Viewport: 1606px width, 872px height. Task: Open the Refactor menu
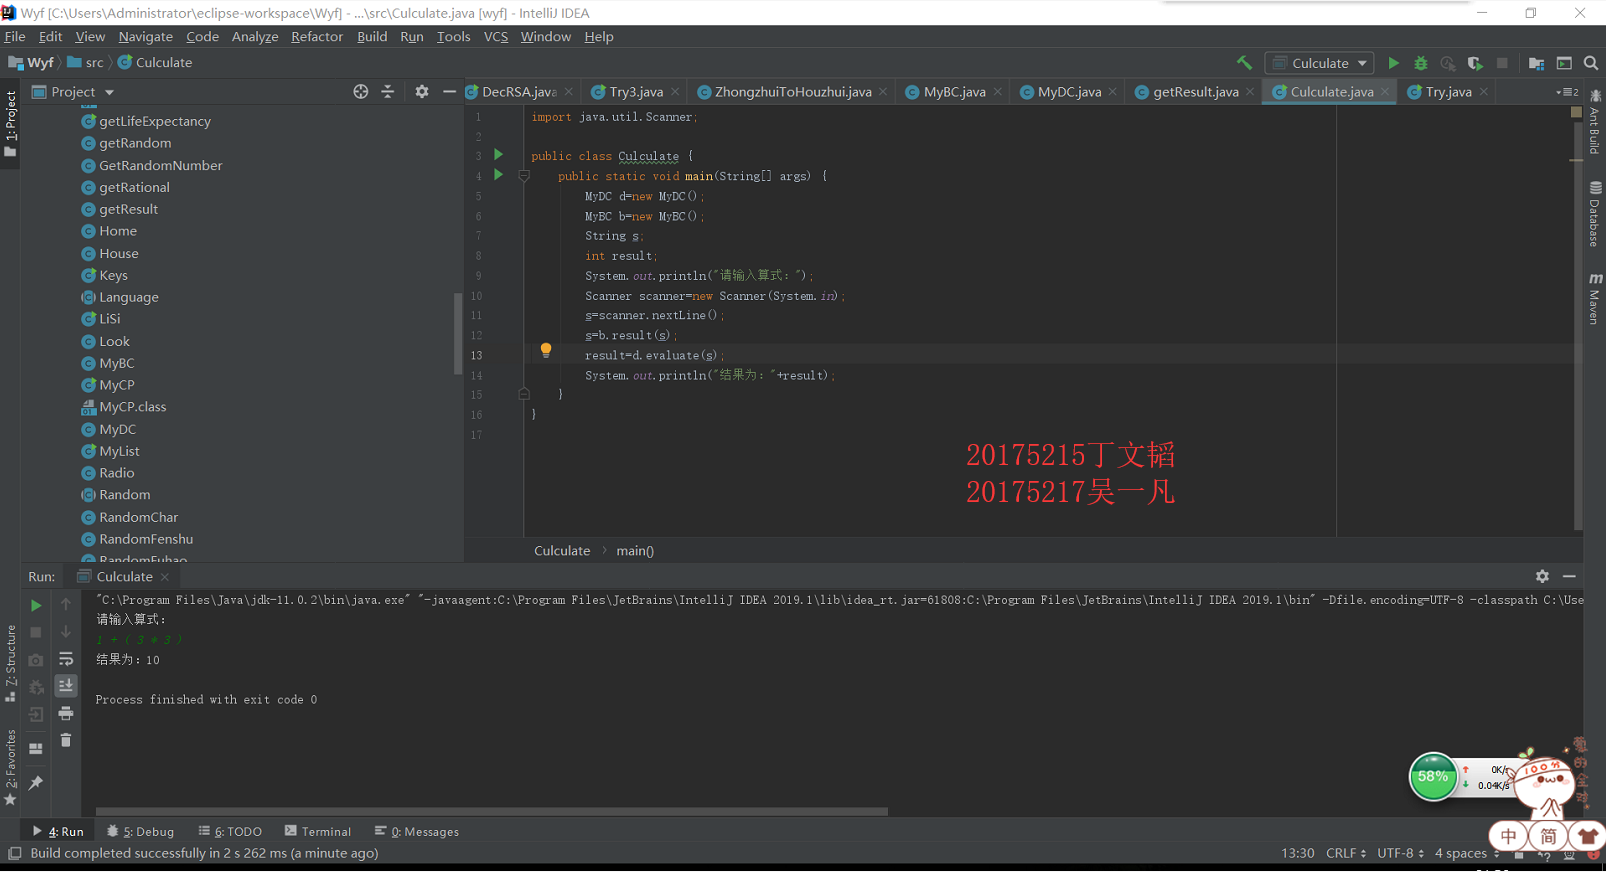[317, 37]
